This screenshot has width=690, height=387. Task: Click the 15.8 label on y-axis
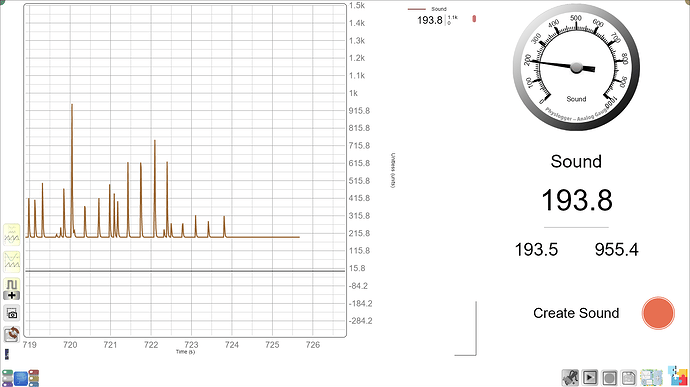pos(357,268)
